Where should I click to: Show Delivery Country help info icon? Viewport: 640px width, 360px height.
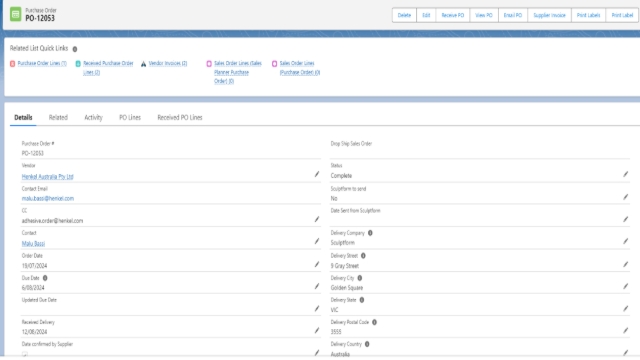click(x=367, y=344)
